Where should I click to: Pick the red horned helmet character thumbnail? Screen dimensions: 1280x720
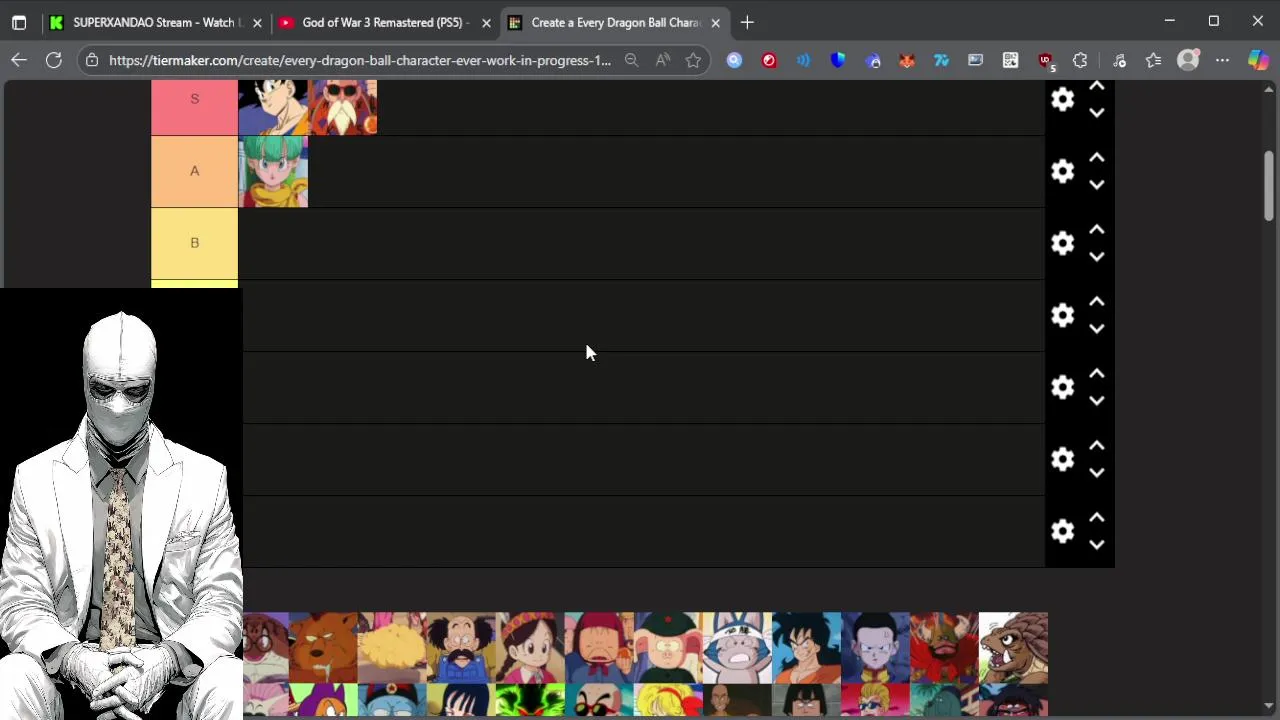click(x=944, y=647)
